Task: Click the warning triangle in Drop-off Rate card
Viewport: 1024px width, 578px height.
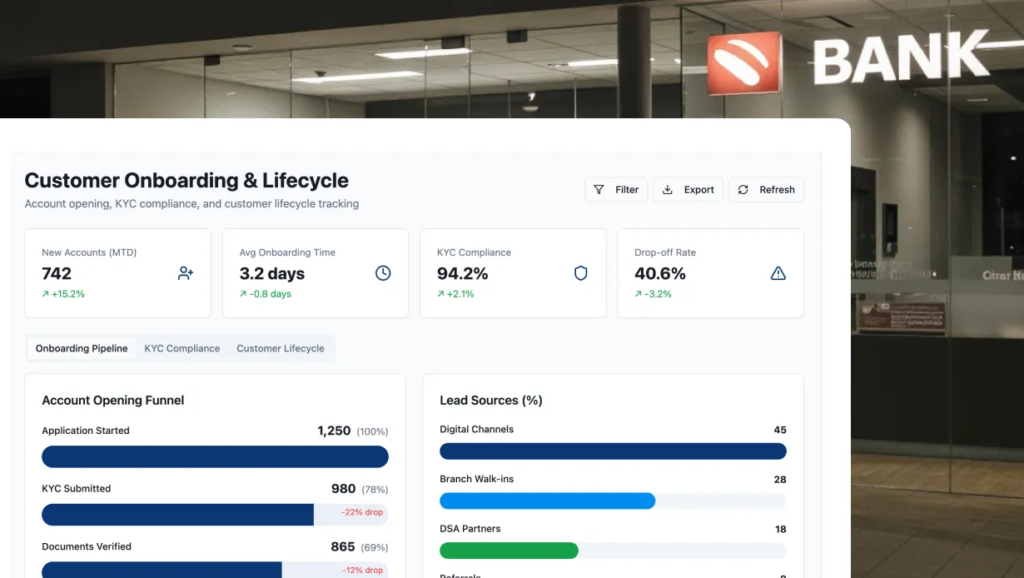Action: pyautogui.click(x=778, y=273)
